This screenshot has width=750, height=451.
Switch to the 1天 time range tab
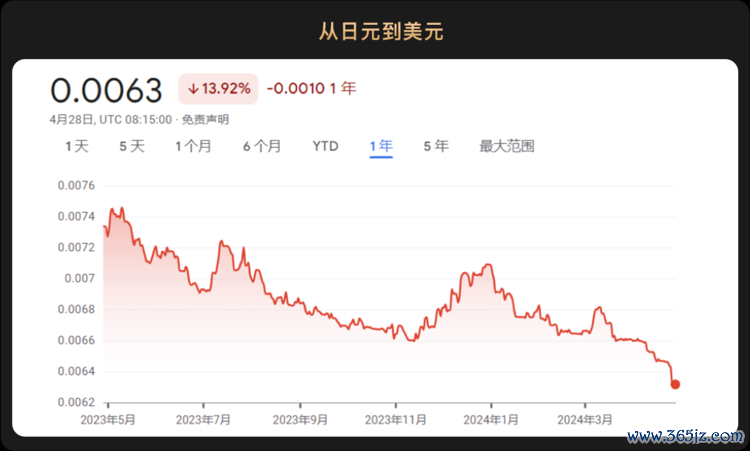[x=77, y=146]
